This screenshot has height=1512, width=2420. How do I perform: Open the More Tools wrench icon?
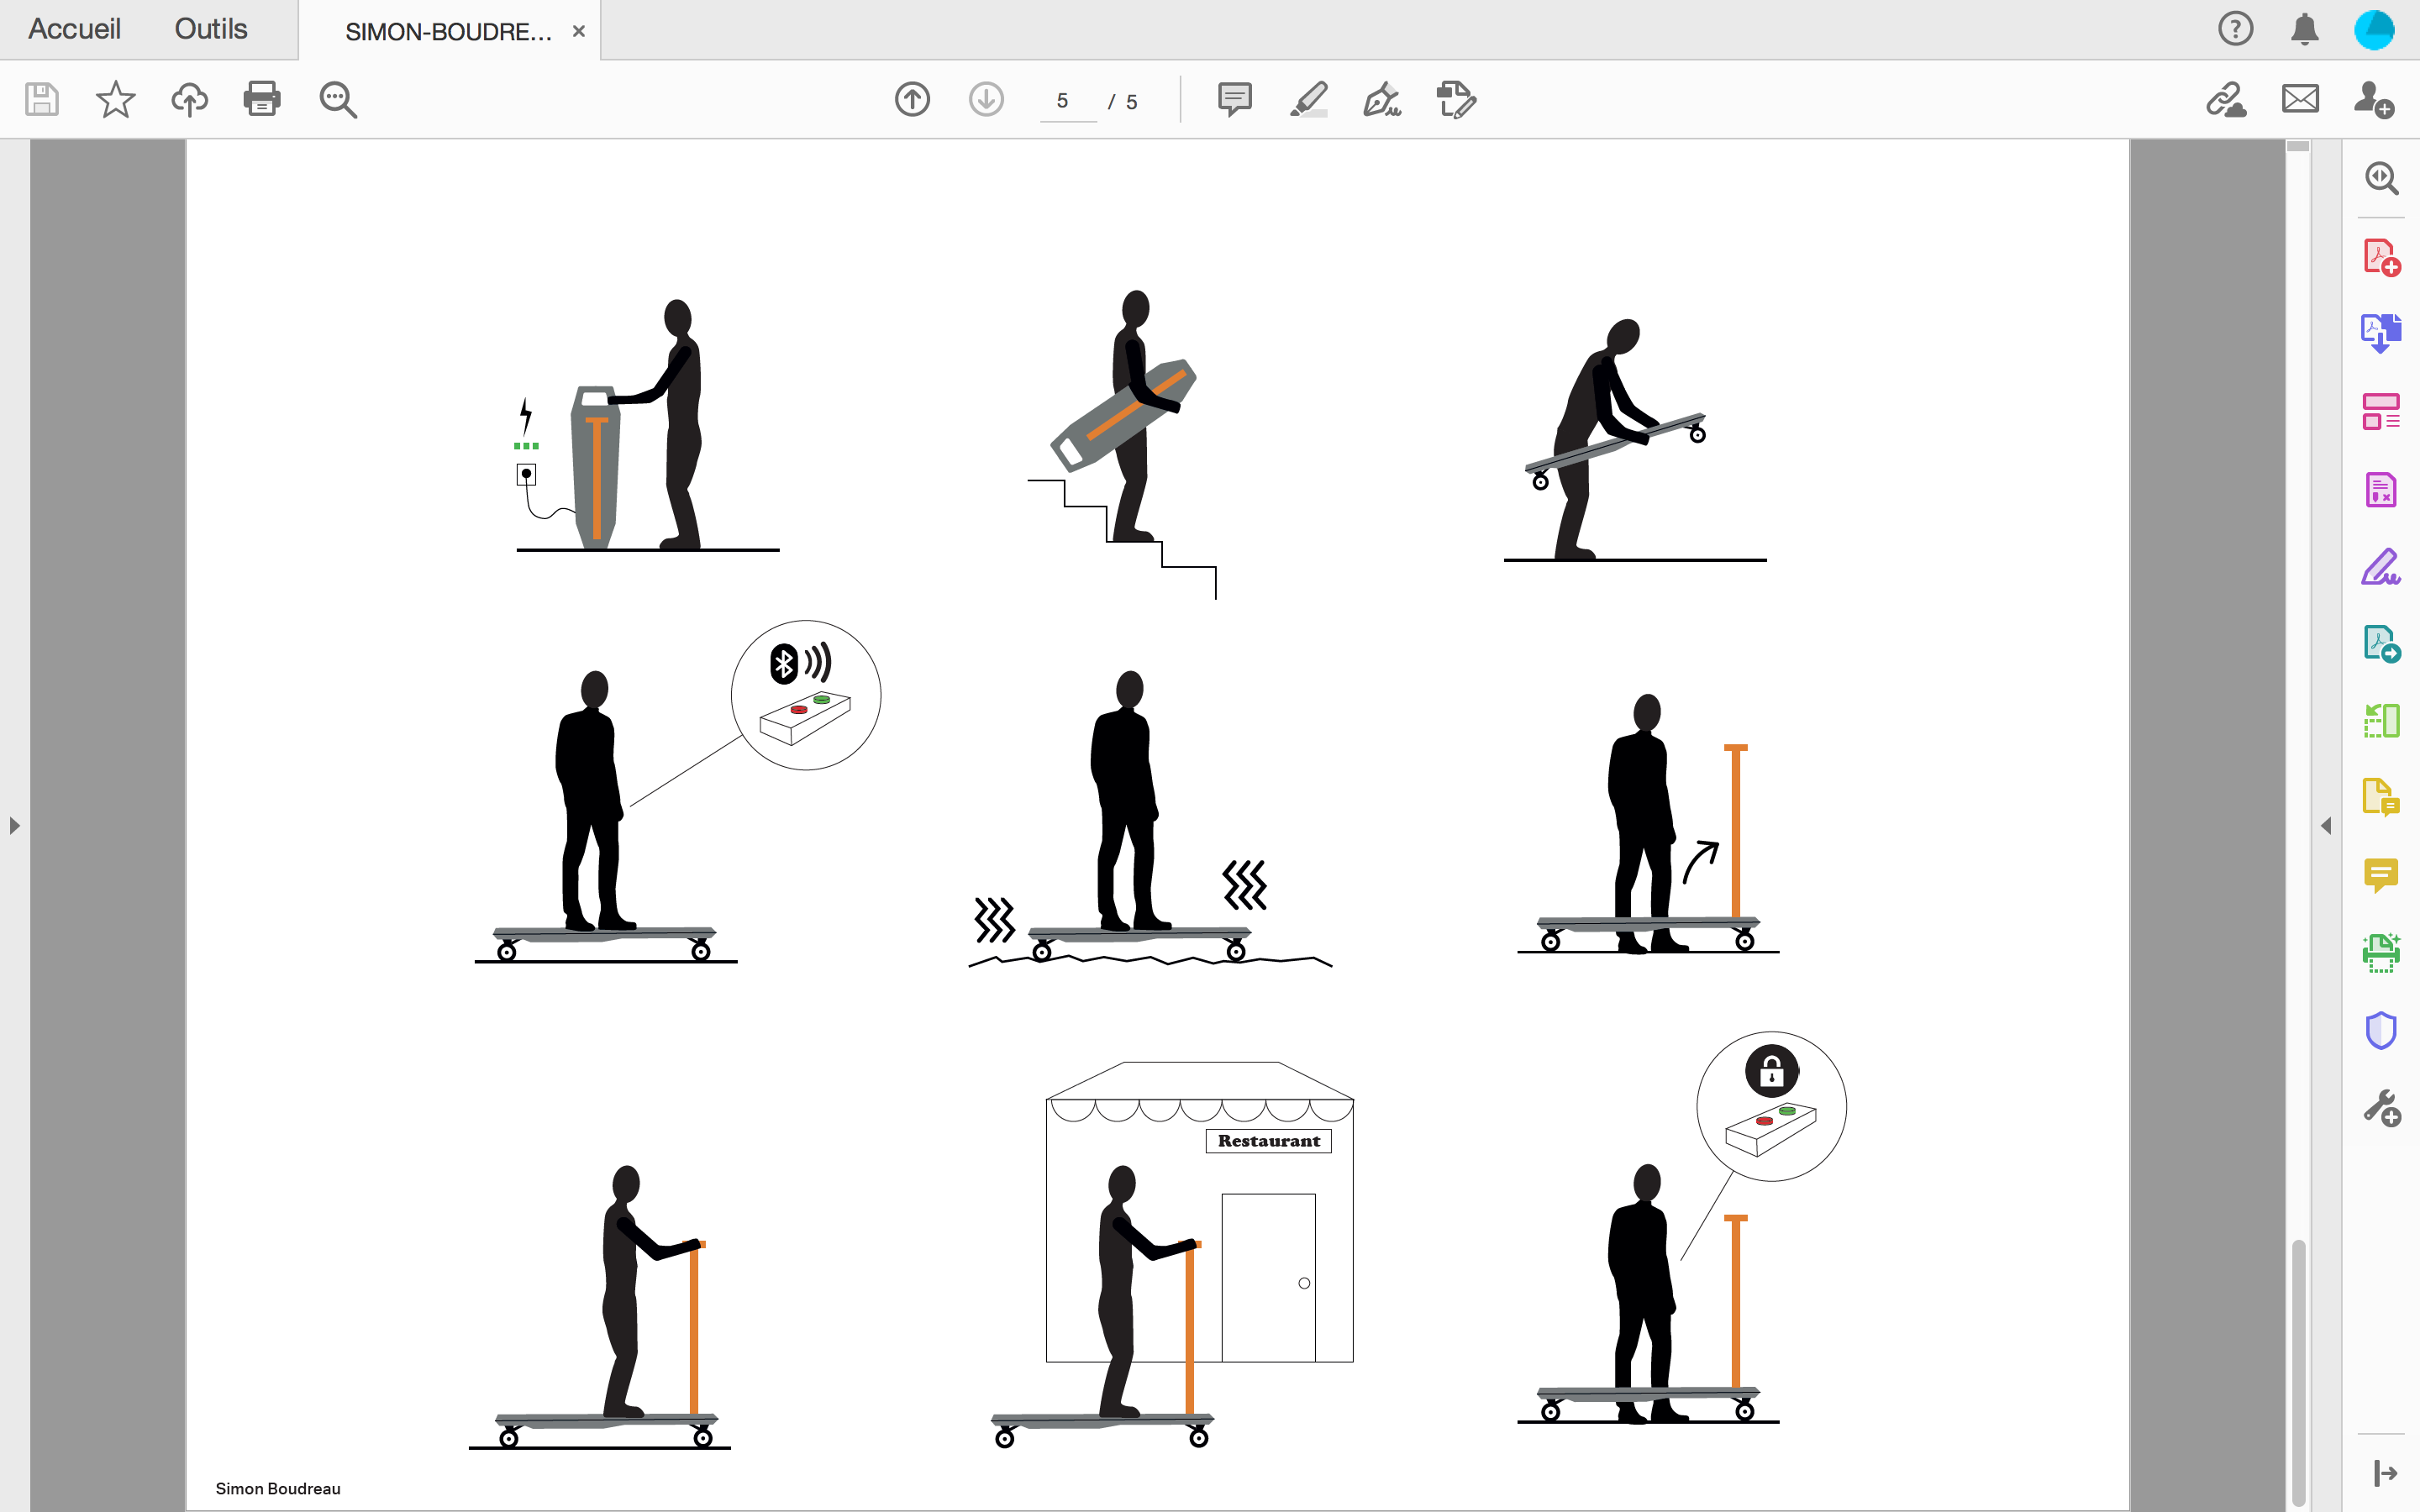point(2381,1108)
